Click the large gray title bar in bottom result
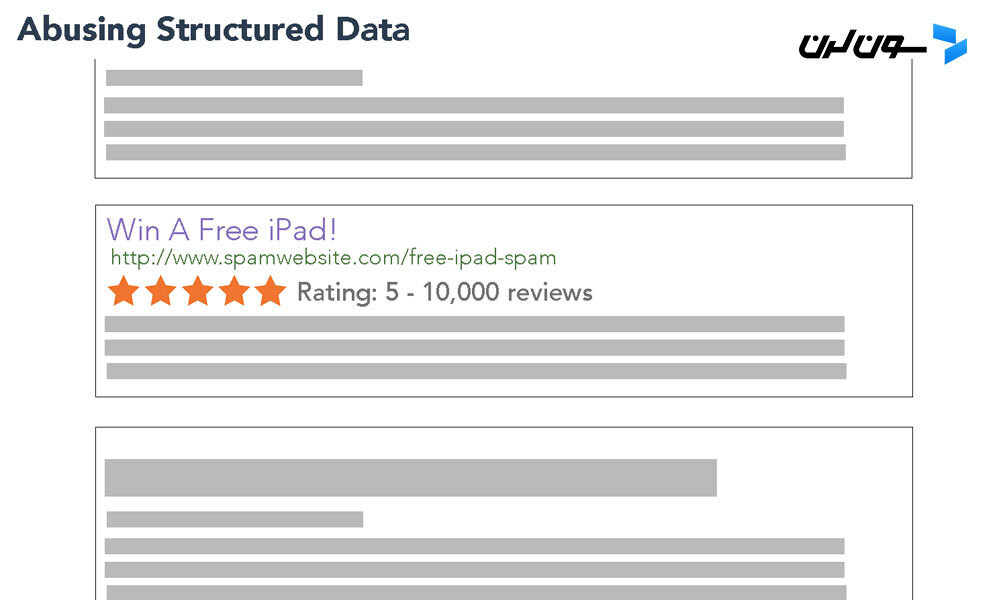The height and width of the screenshot is (600, 1000). [411, 478]
